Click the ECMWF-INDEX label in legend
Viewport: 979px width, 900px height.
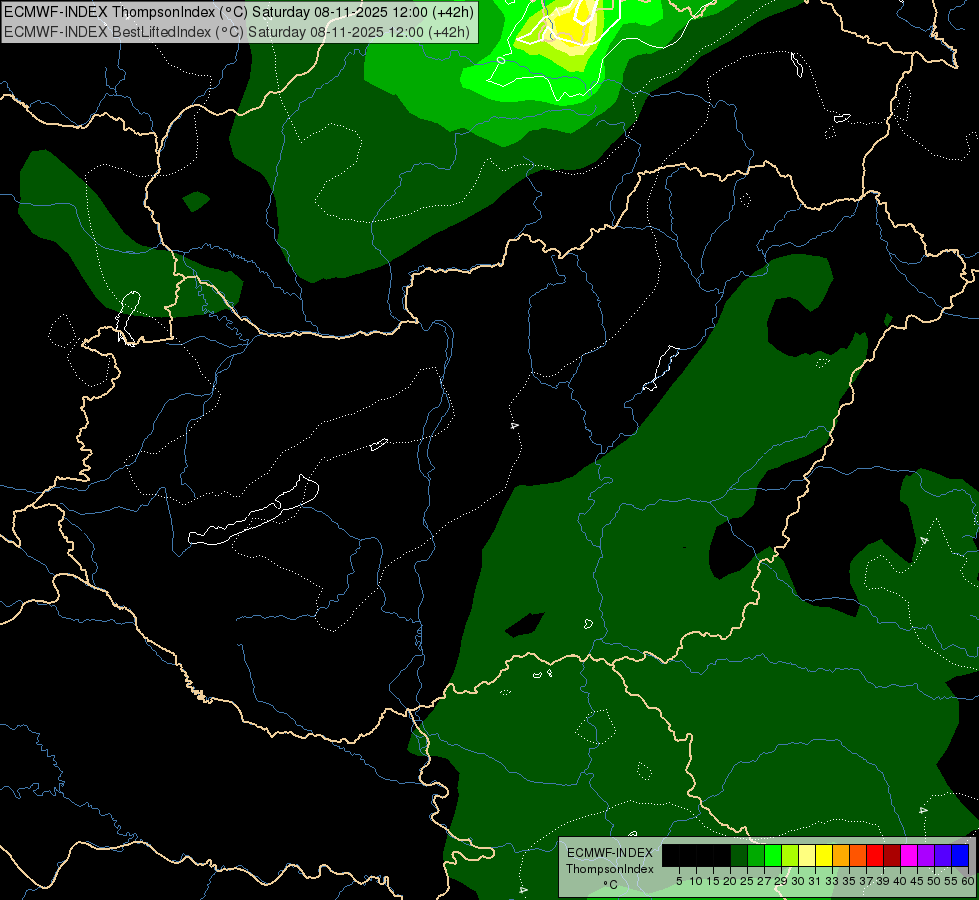pos(609,853)
